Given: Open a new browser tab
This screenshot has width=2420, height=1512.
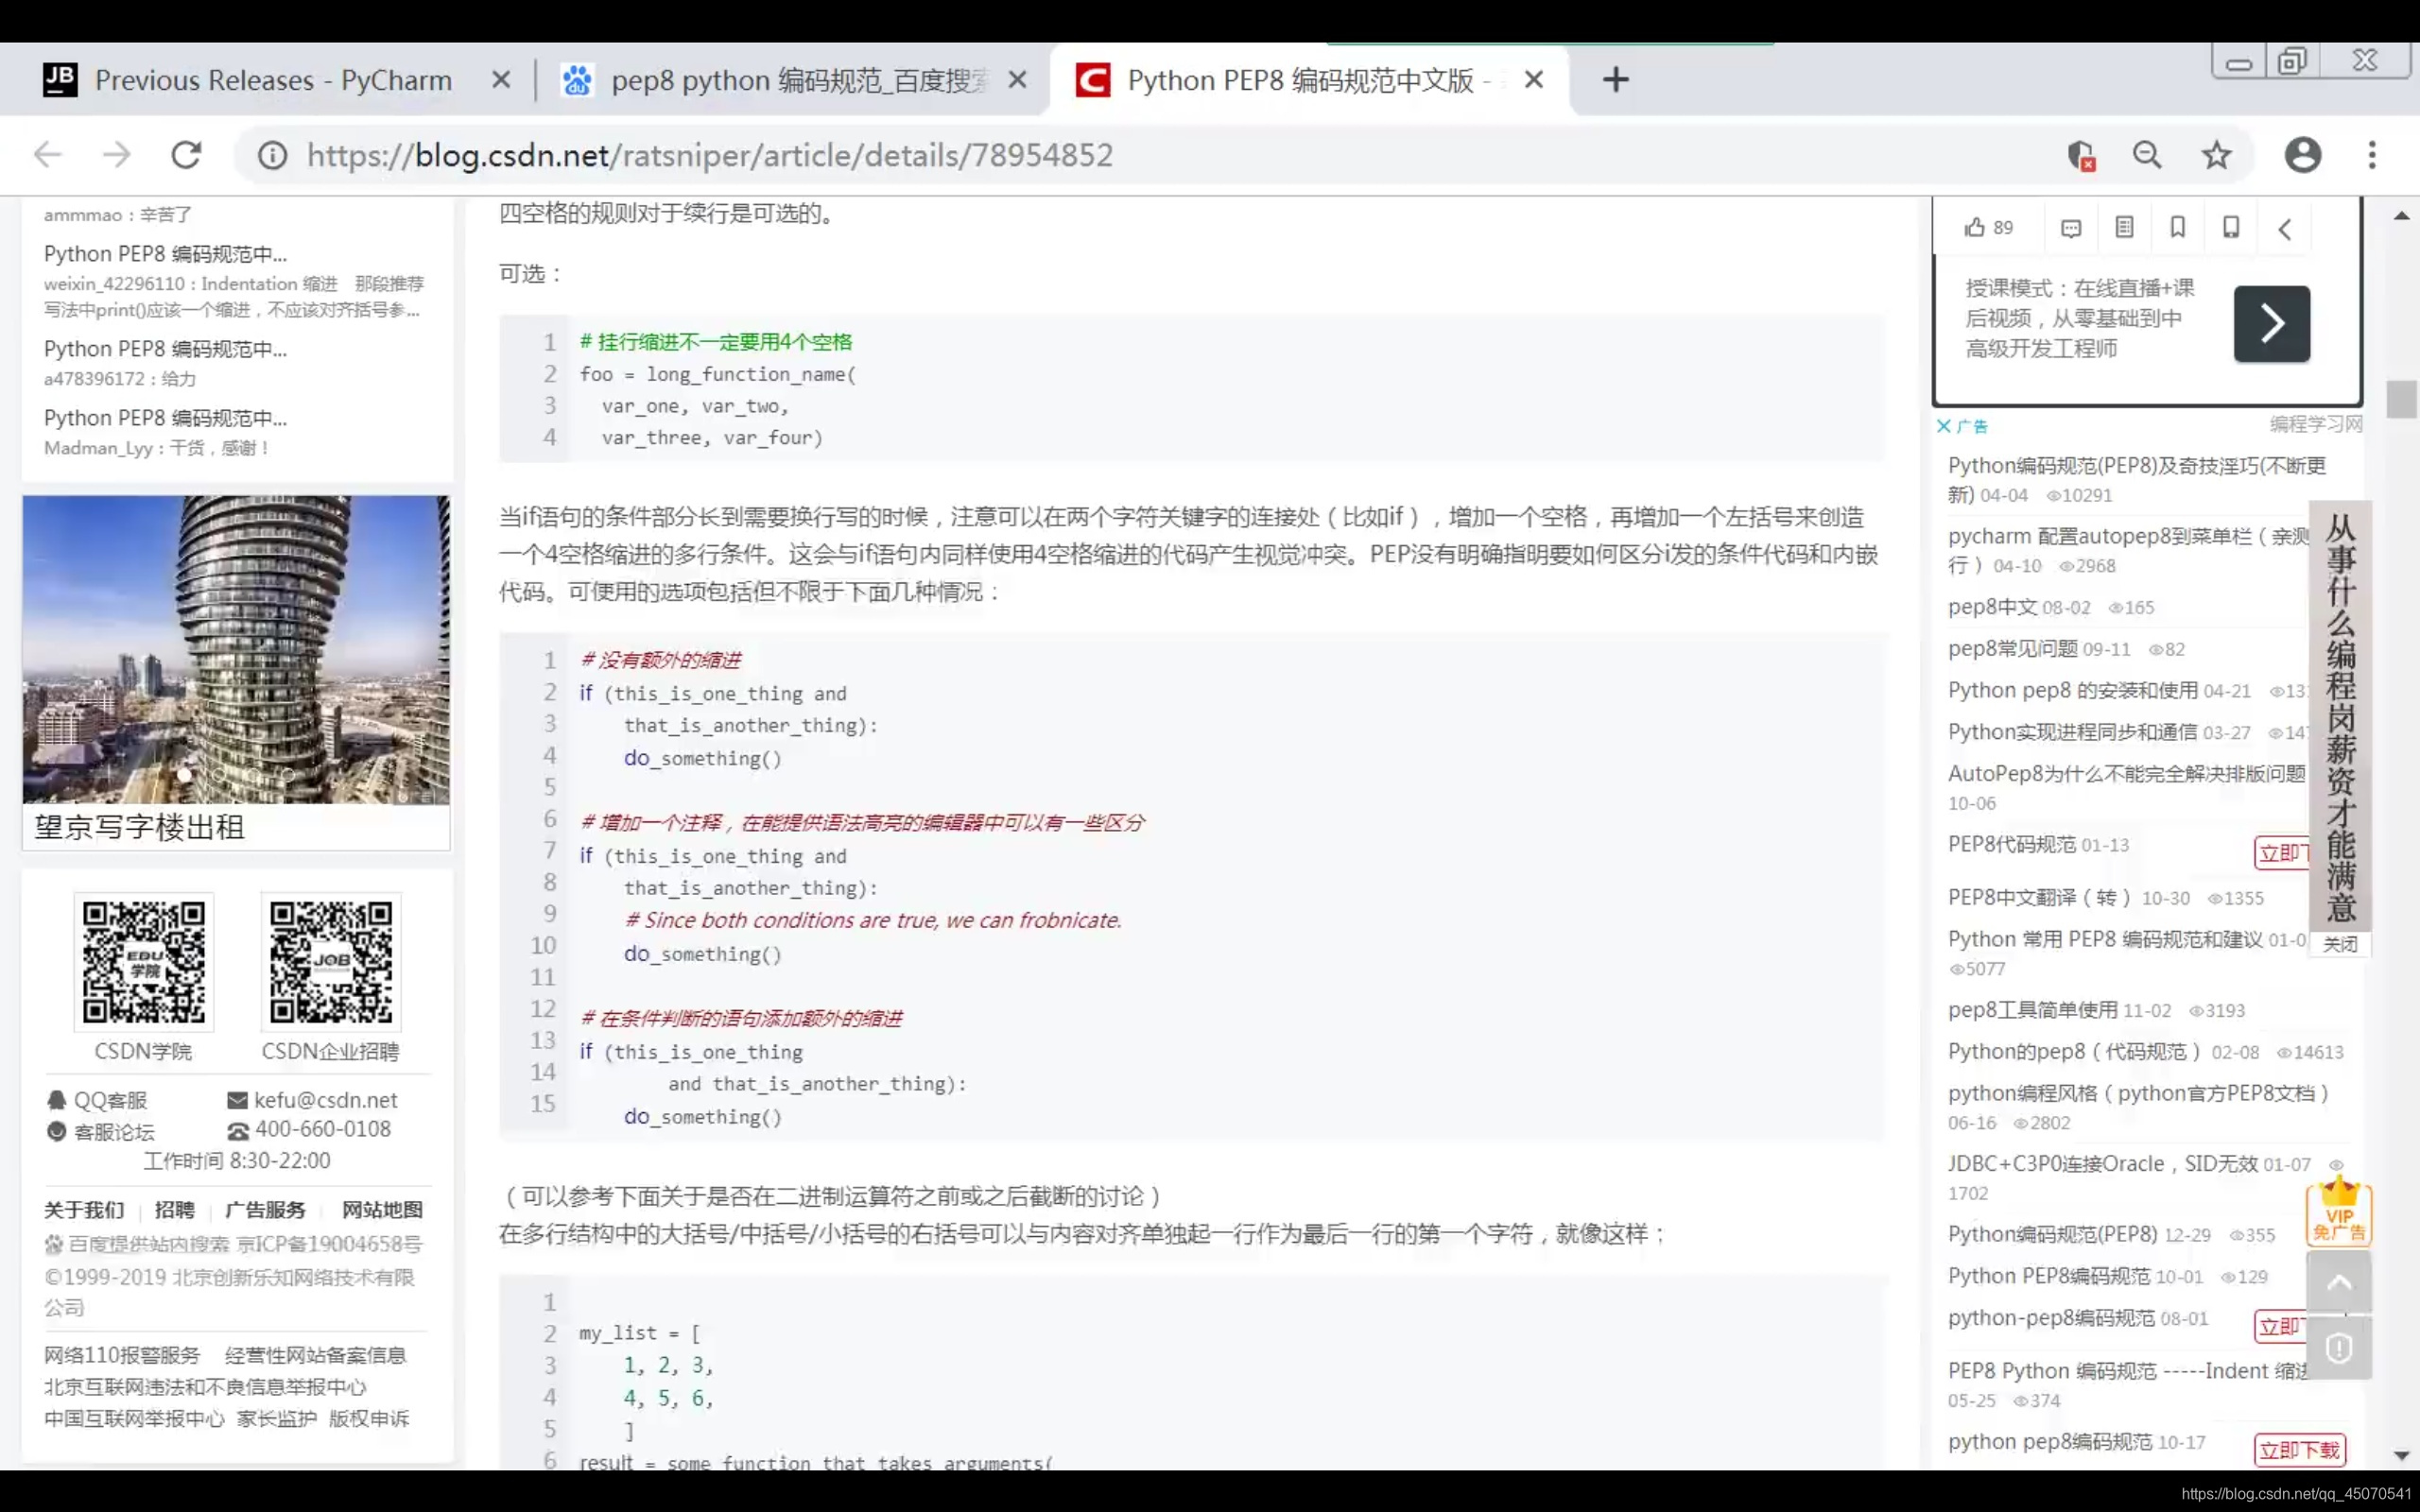Looking at the screenshot, I should coord(1615,80).
